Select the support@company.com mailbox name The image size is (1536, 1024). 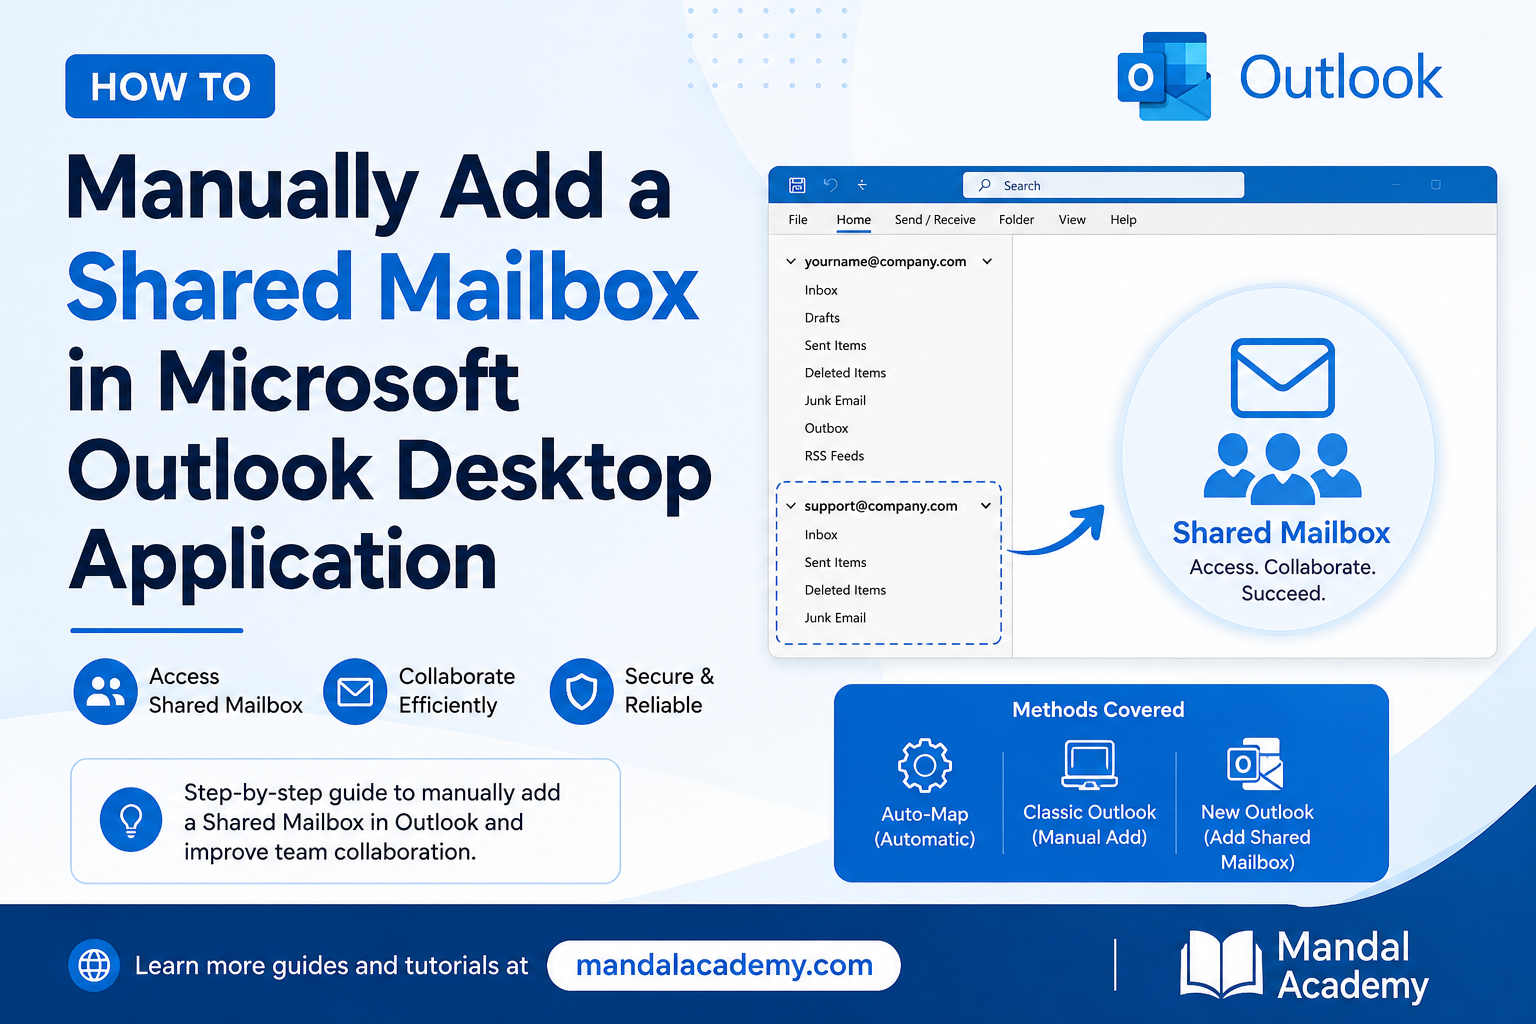tap(881, 506)
